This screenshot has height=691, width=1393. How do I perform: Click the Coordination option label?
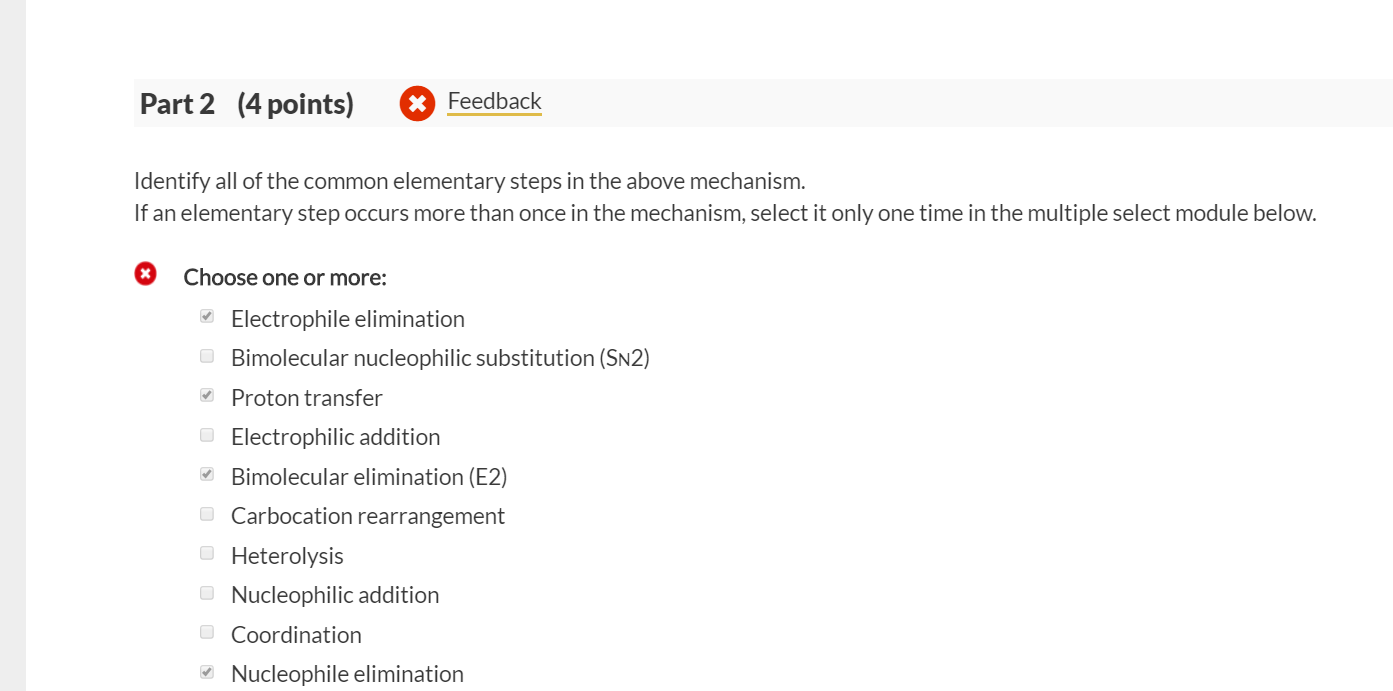[x=296, y=634]
